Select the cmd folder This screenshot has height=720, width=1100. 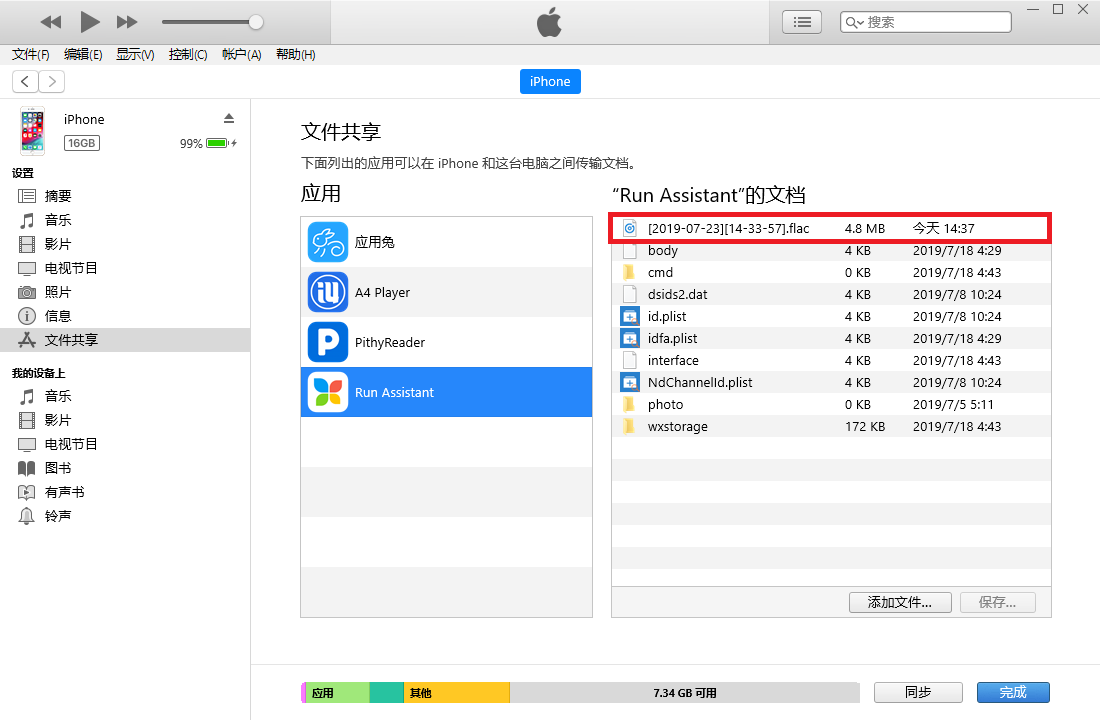[x=831, y=272]
